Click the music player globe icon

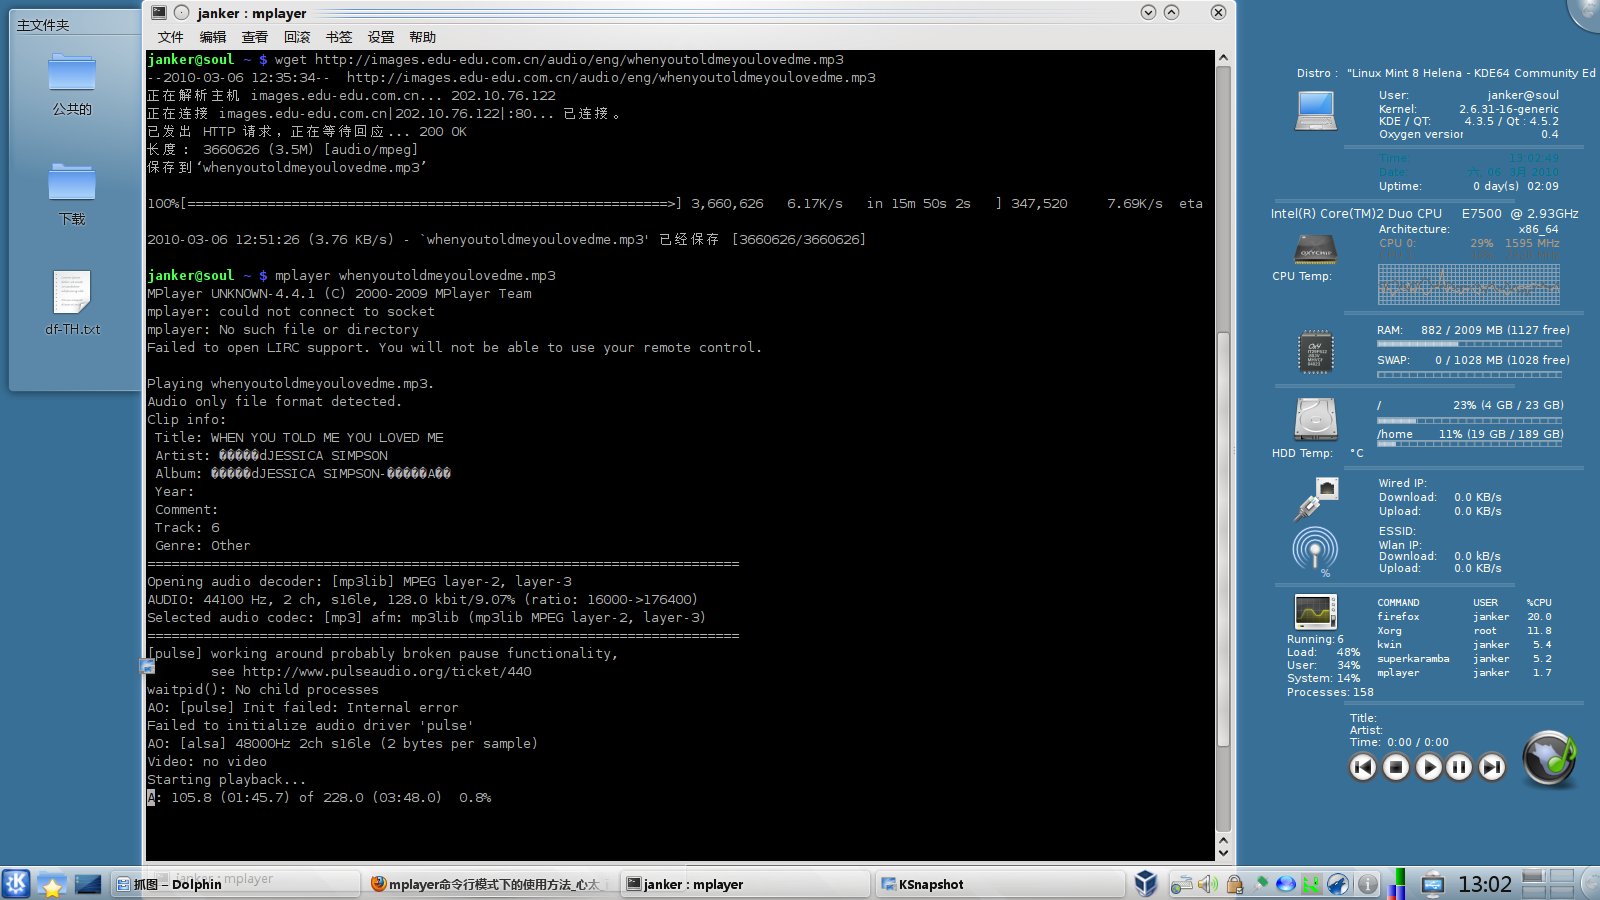tap(1549, 760)
